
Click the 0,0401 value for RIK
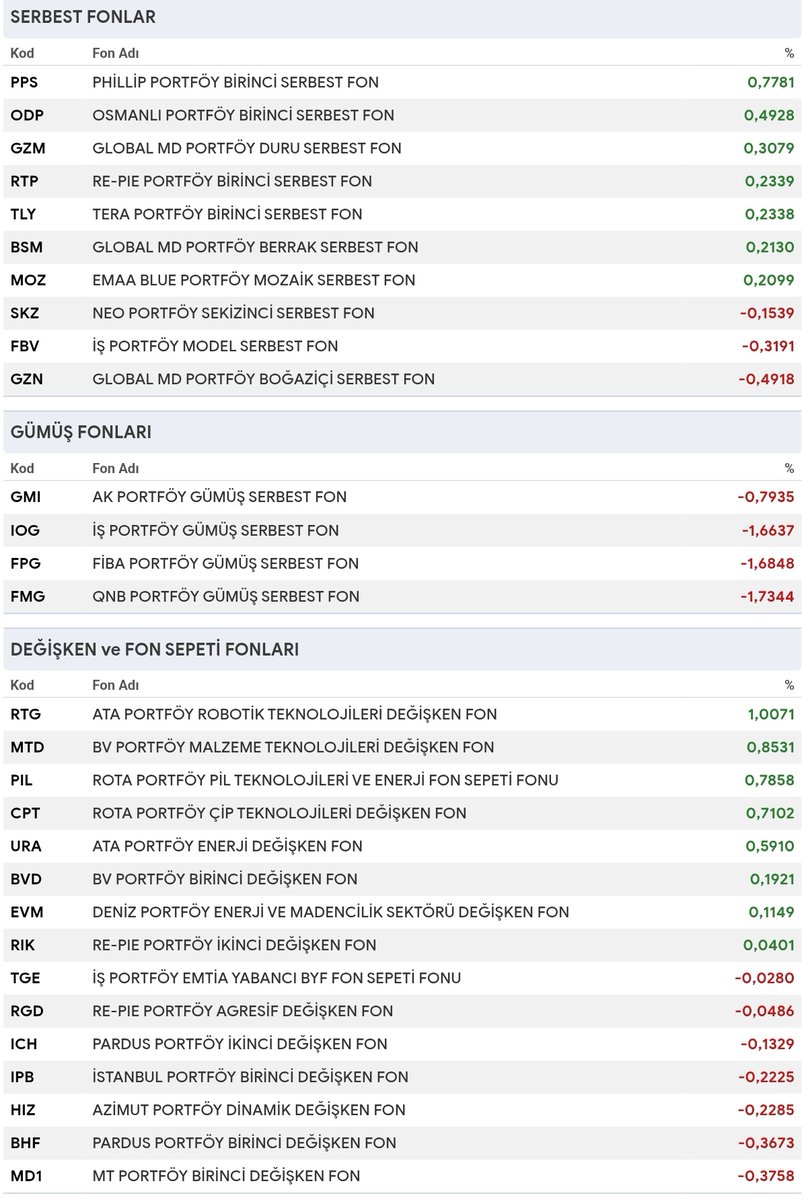[x=770, y=945]
